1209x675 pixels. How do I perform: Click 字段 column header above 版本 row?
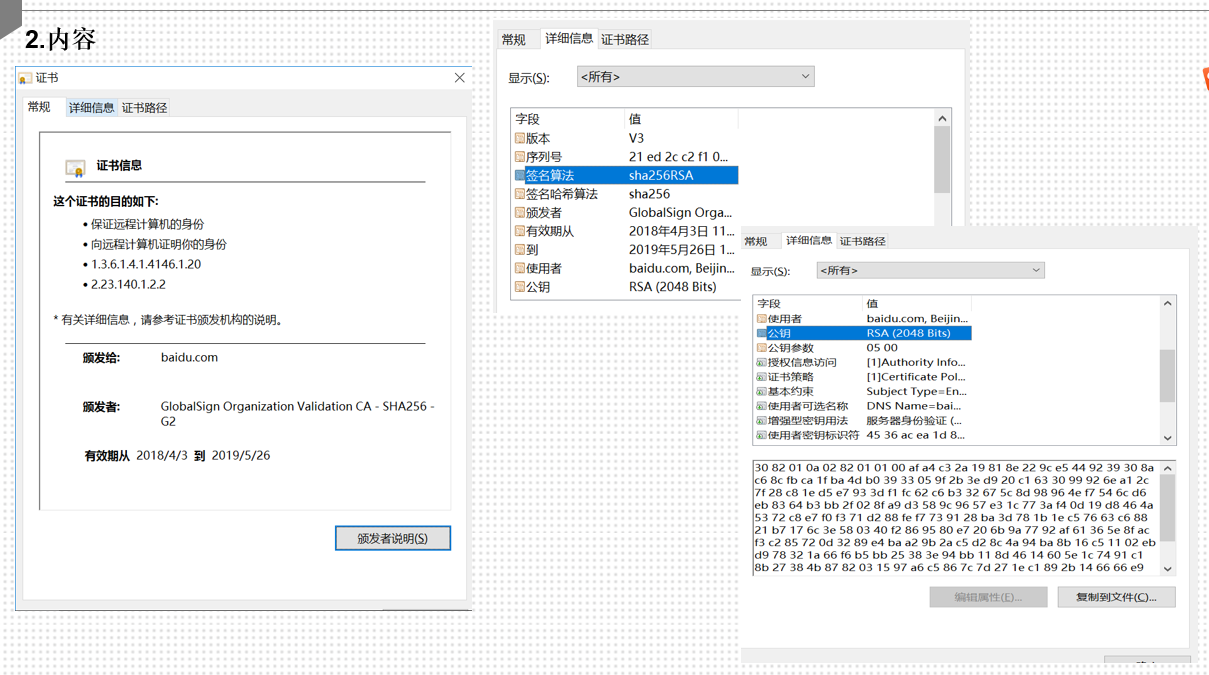[x=568, y=119]
